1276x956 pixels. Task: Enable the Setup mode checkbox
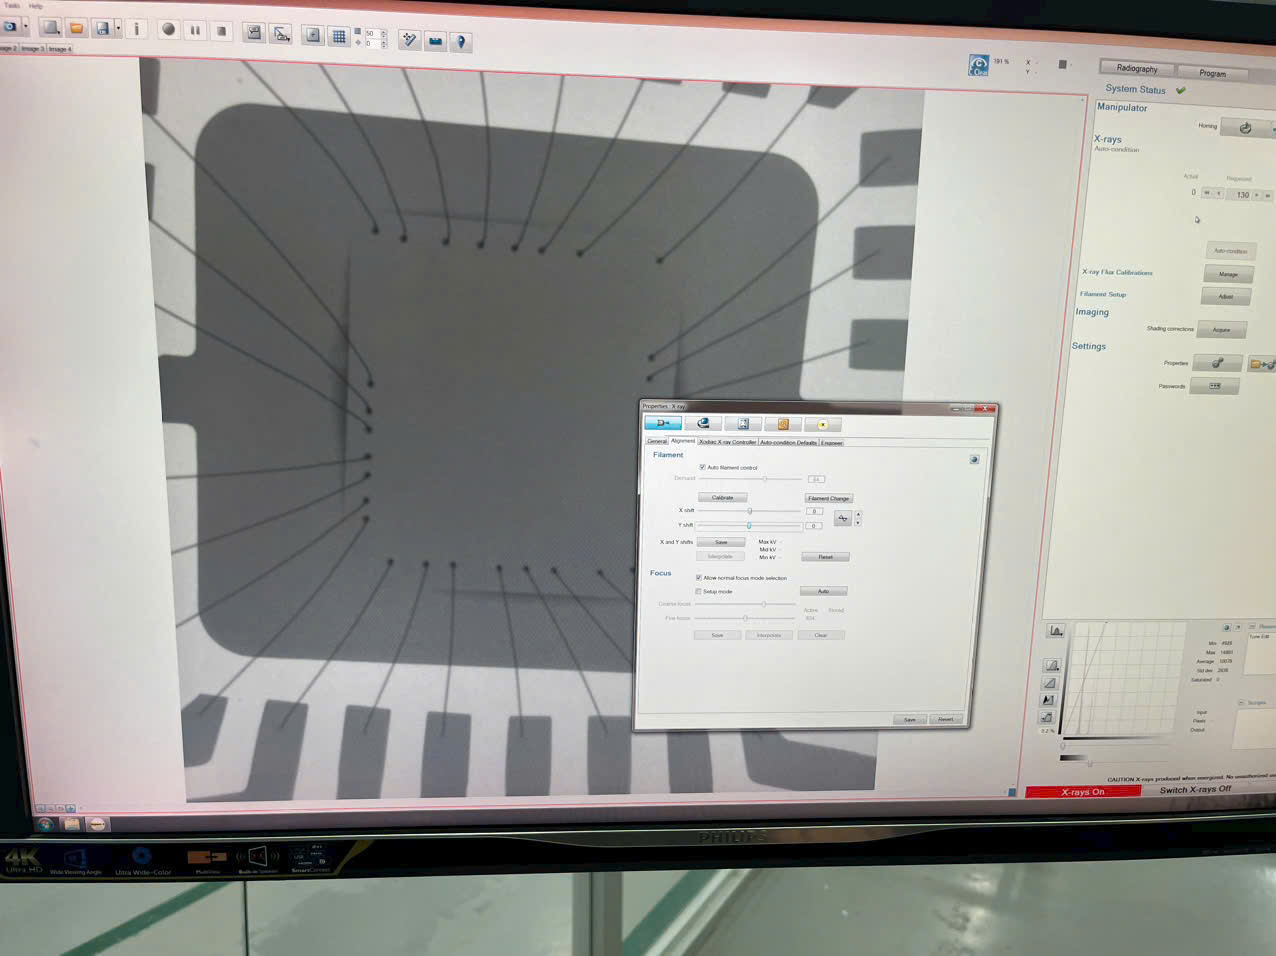tap(698, 591)
